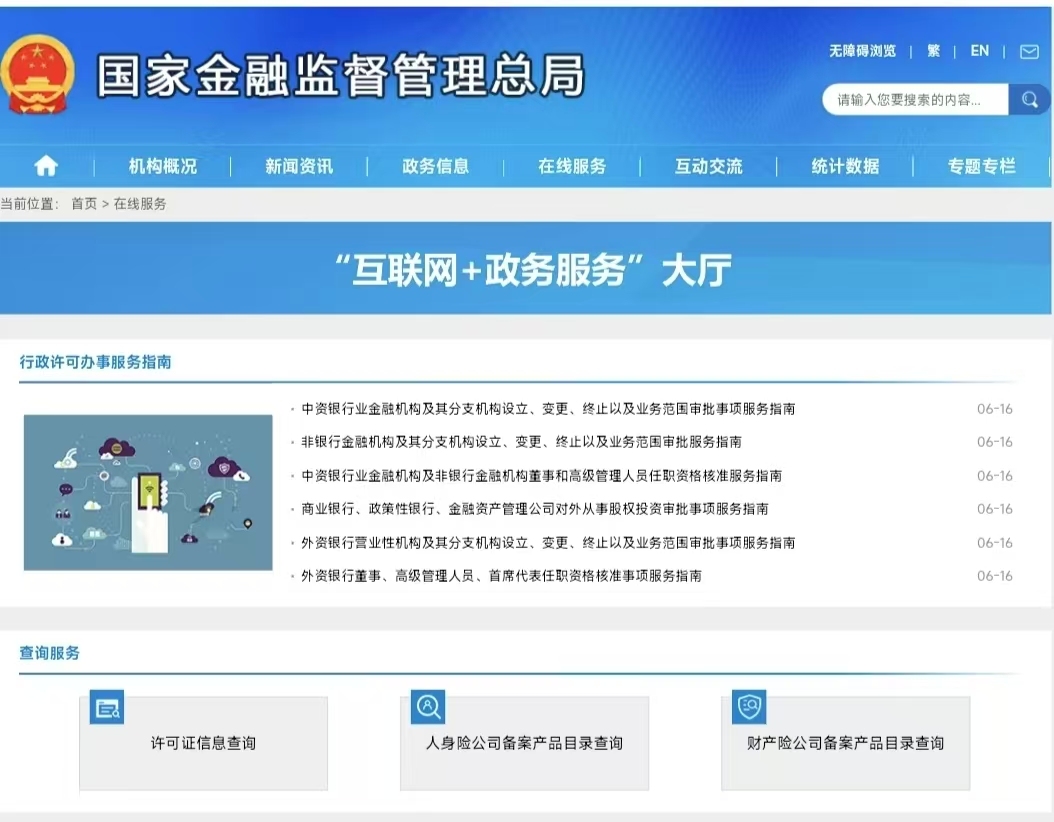Click the national emblem logo
1054x822 pixels.
point(37,75)
